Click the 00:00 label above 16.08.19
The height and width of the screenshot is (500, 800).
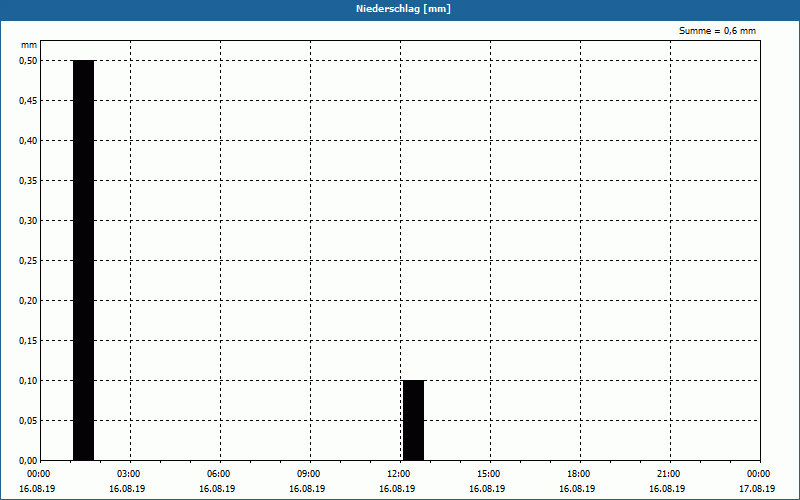pyautogui.click(x=37, y=474)
